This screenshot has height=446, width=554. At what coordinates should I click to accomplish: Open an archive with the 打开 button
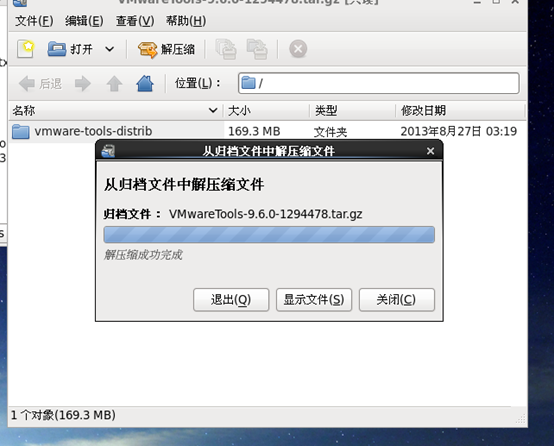(x=70, y=49)
